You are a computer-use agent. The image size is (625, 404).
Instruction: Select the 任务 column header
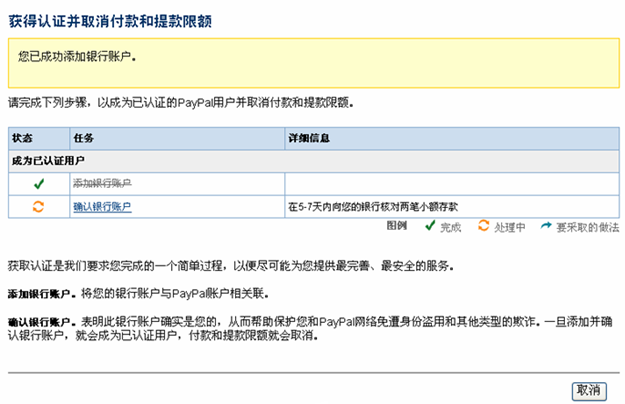click(84, 137)
